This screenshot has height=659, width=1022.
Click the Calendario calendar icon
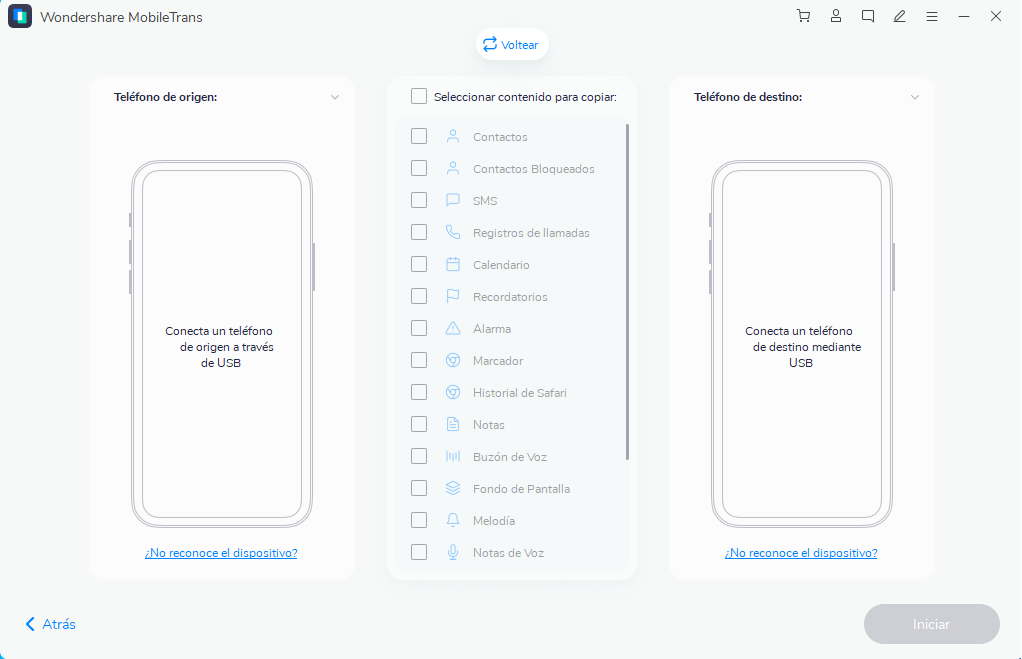tap(452, 265)
